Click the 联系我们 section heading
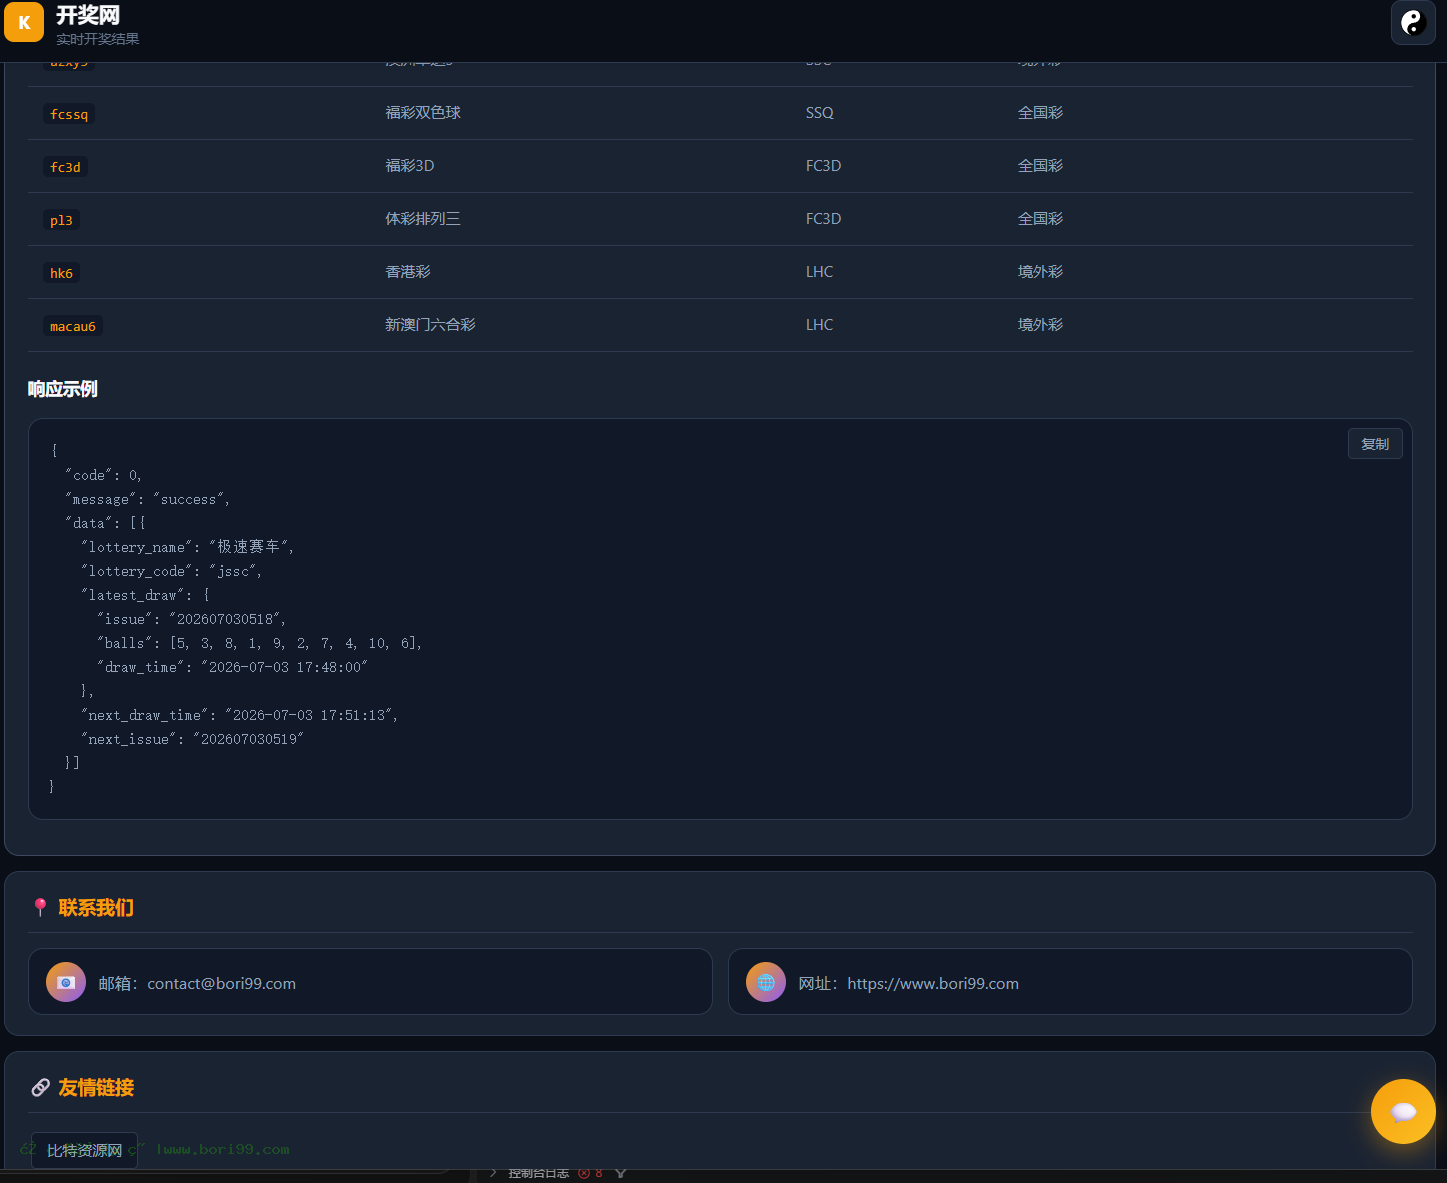The width and height of the screenshot is (1447, 1183). point(96,908)
